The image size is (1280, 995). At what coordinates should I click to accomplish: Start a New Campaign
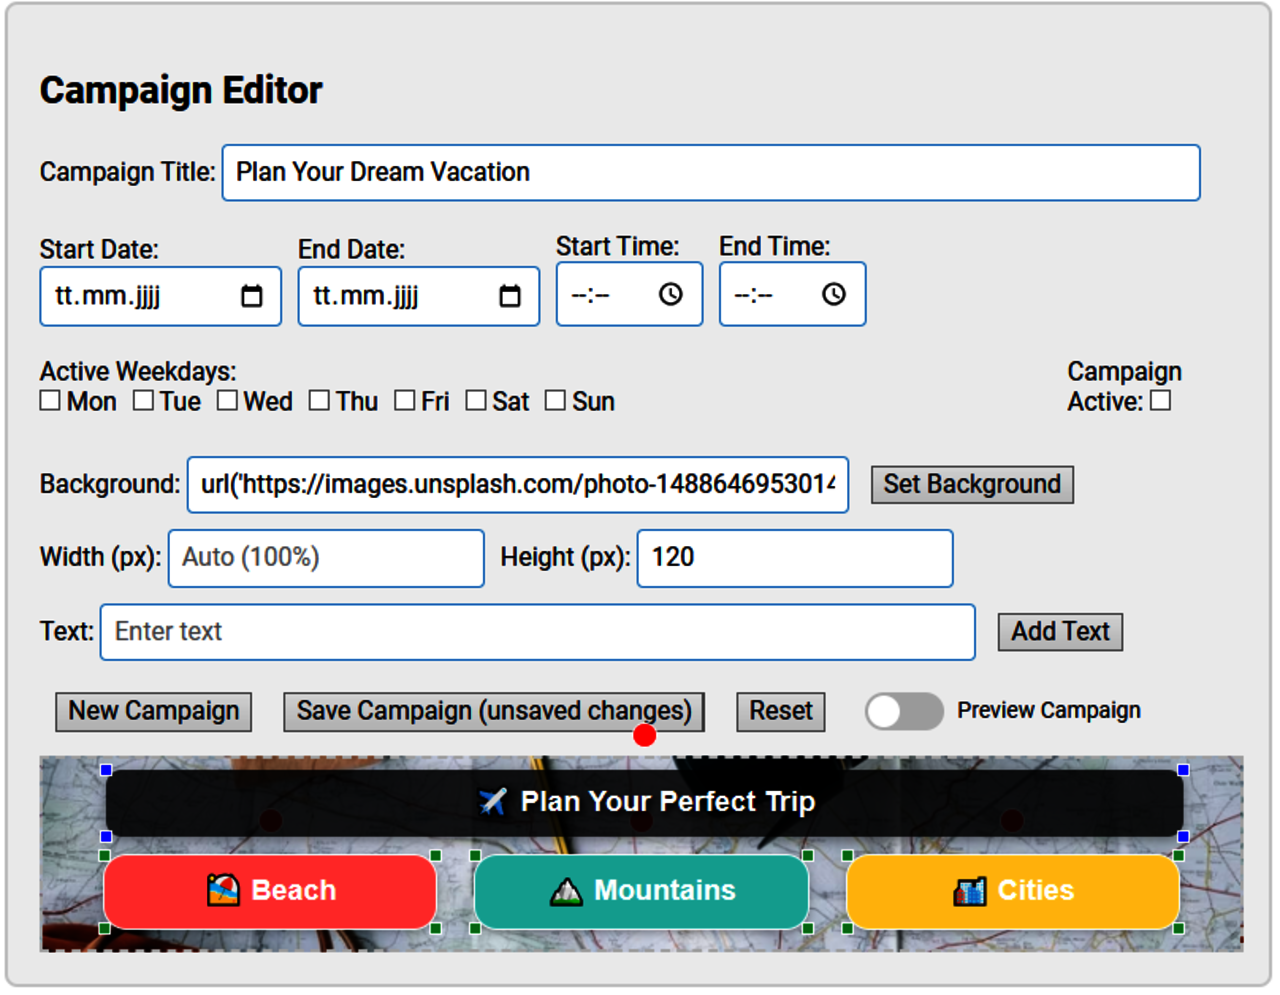click(153, 711)
